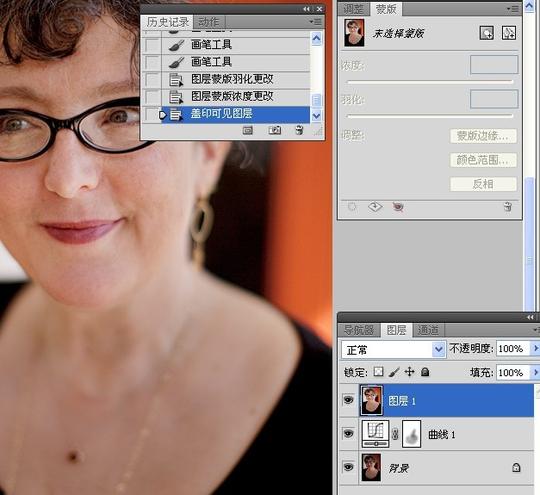Click the lower 画笔工具 history state
The height and width of the screenshot is (495, 540).
[235, 62]
